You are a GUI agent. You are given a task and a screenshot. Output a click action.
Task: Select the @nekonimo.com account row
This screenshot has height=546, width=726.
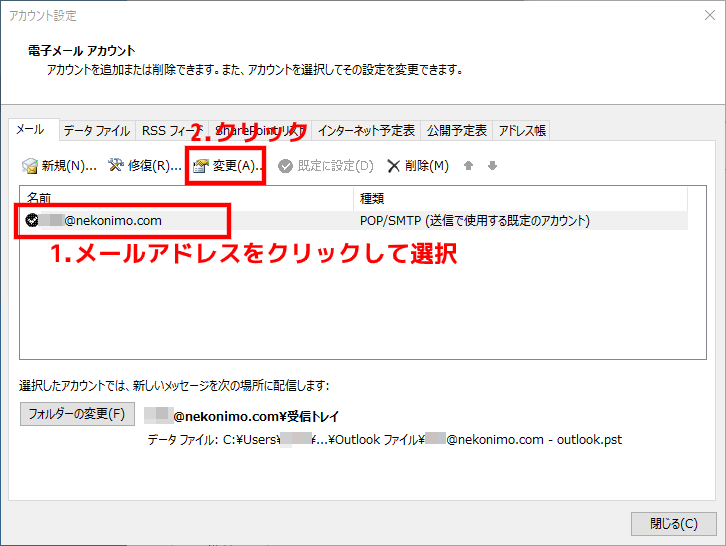click(353, 220)
